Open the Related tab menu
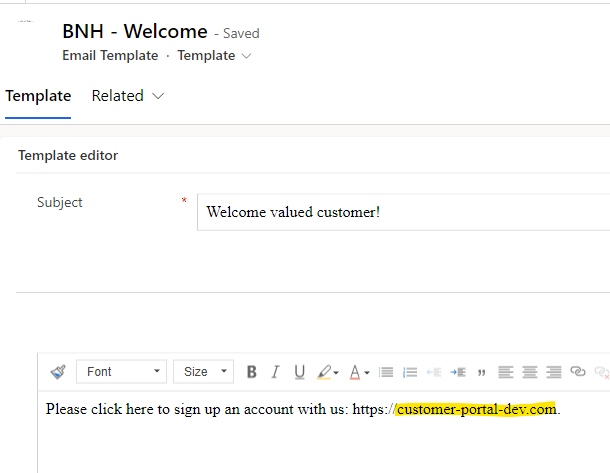The height and width of the screenshot is (473, 610). [129, 96]
